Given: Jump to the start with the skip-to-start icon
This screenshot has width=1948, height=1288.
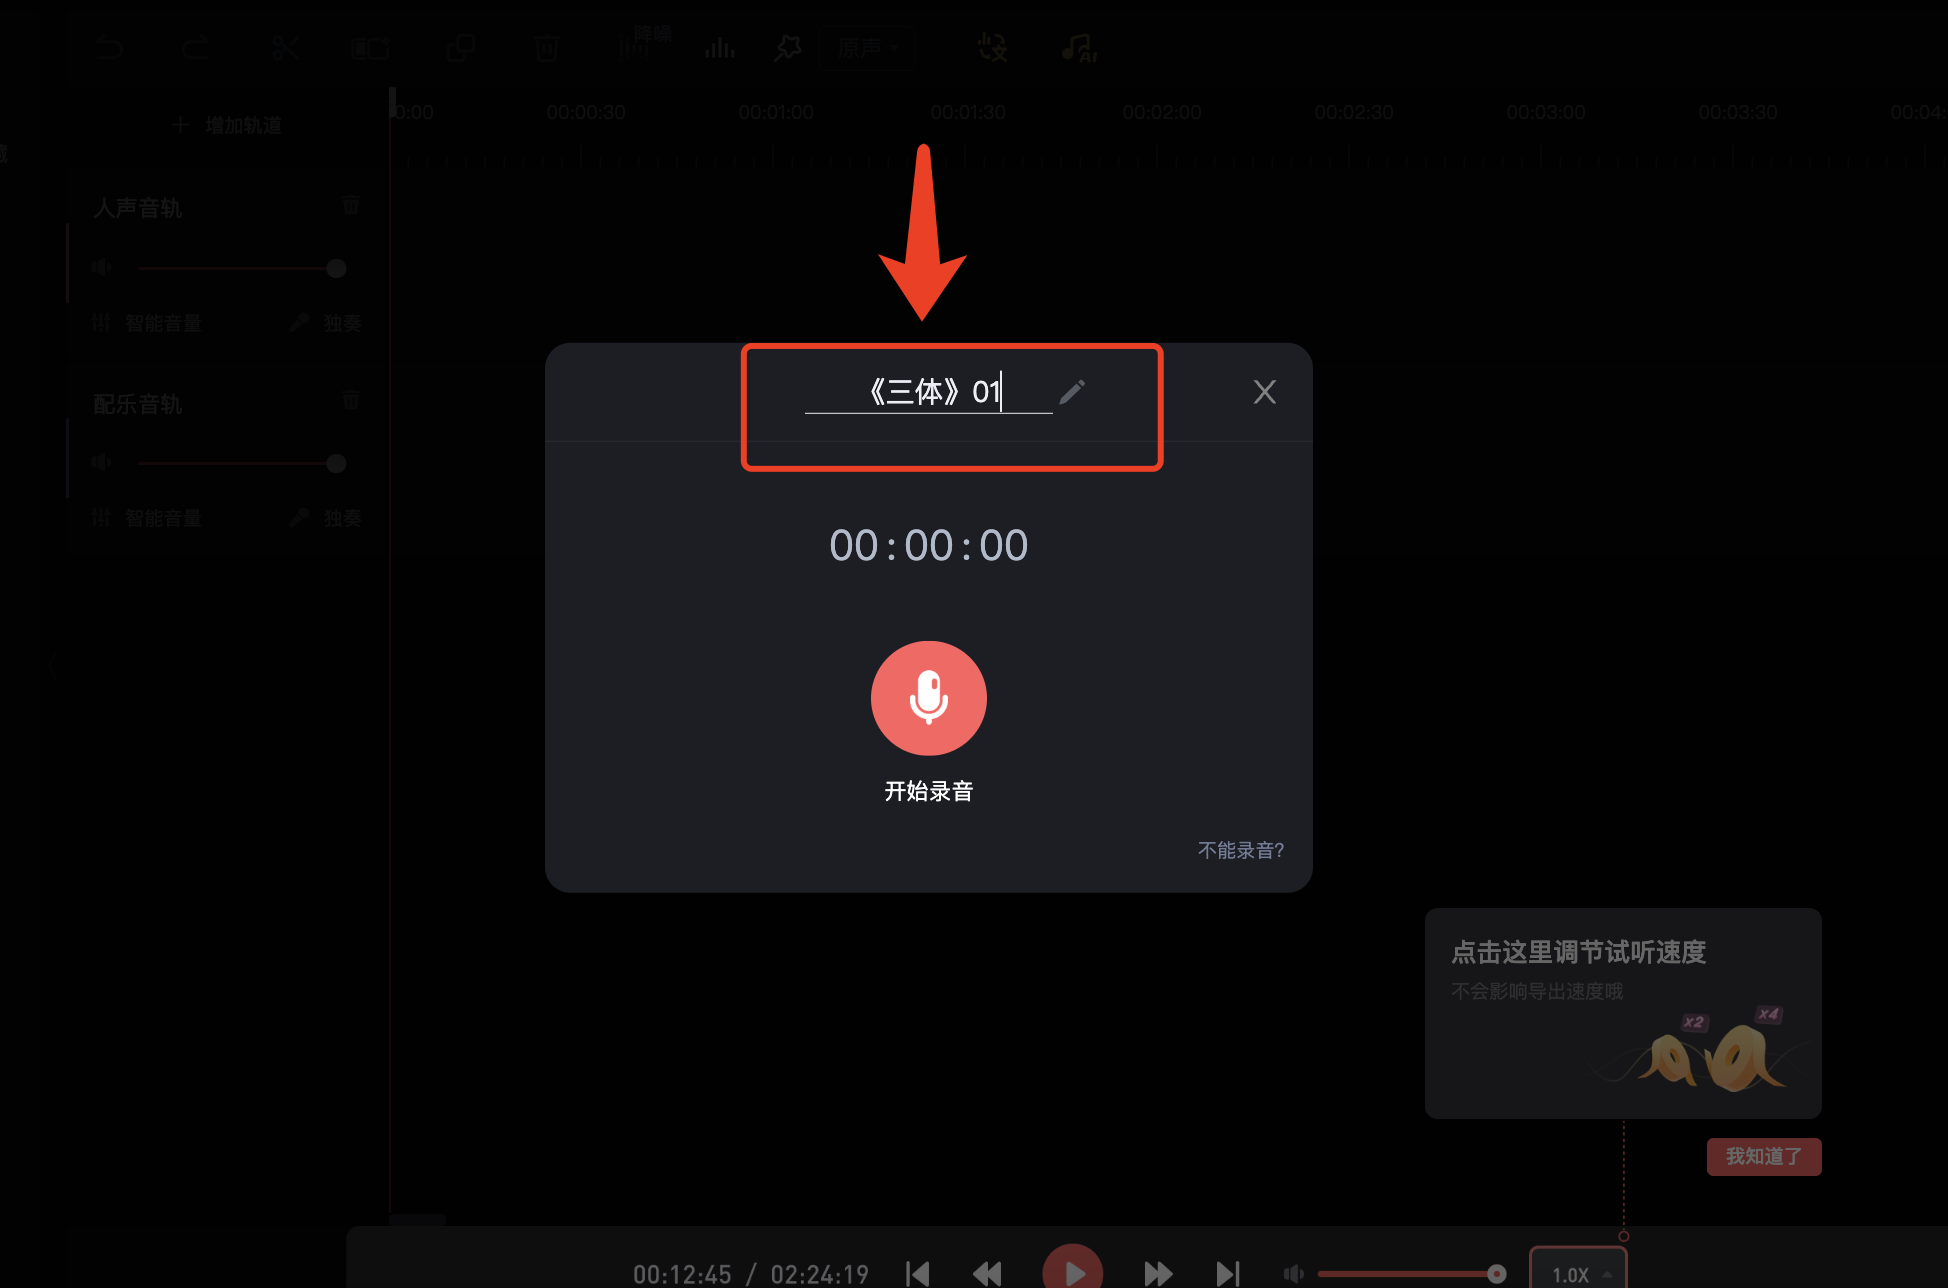Looking at the screenshot, I should pyautogui.click(x=917, y=1273).
